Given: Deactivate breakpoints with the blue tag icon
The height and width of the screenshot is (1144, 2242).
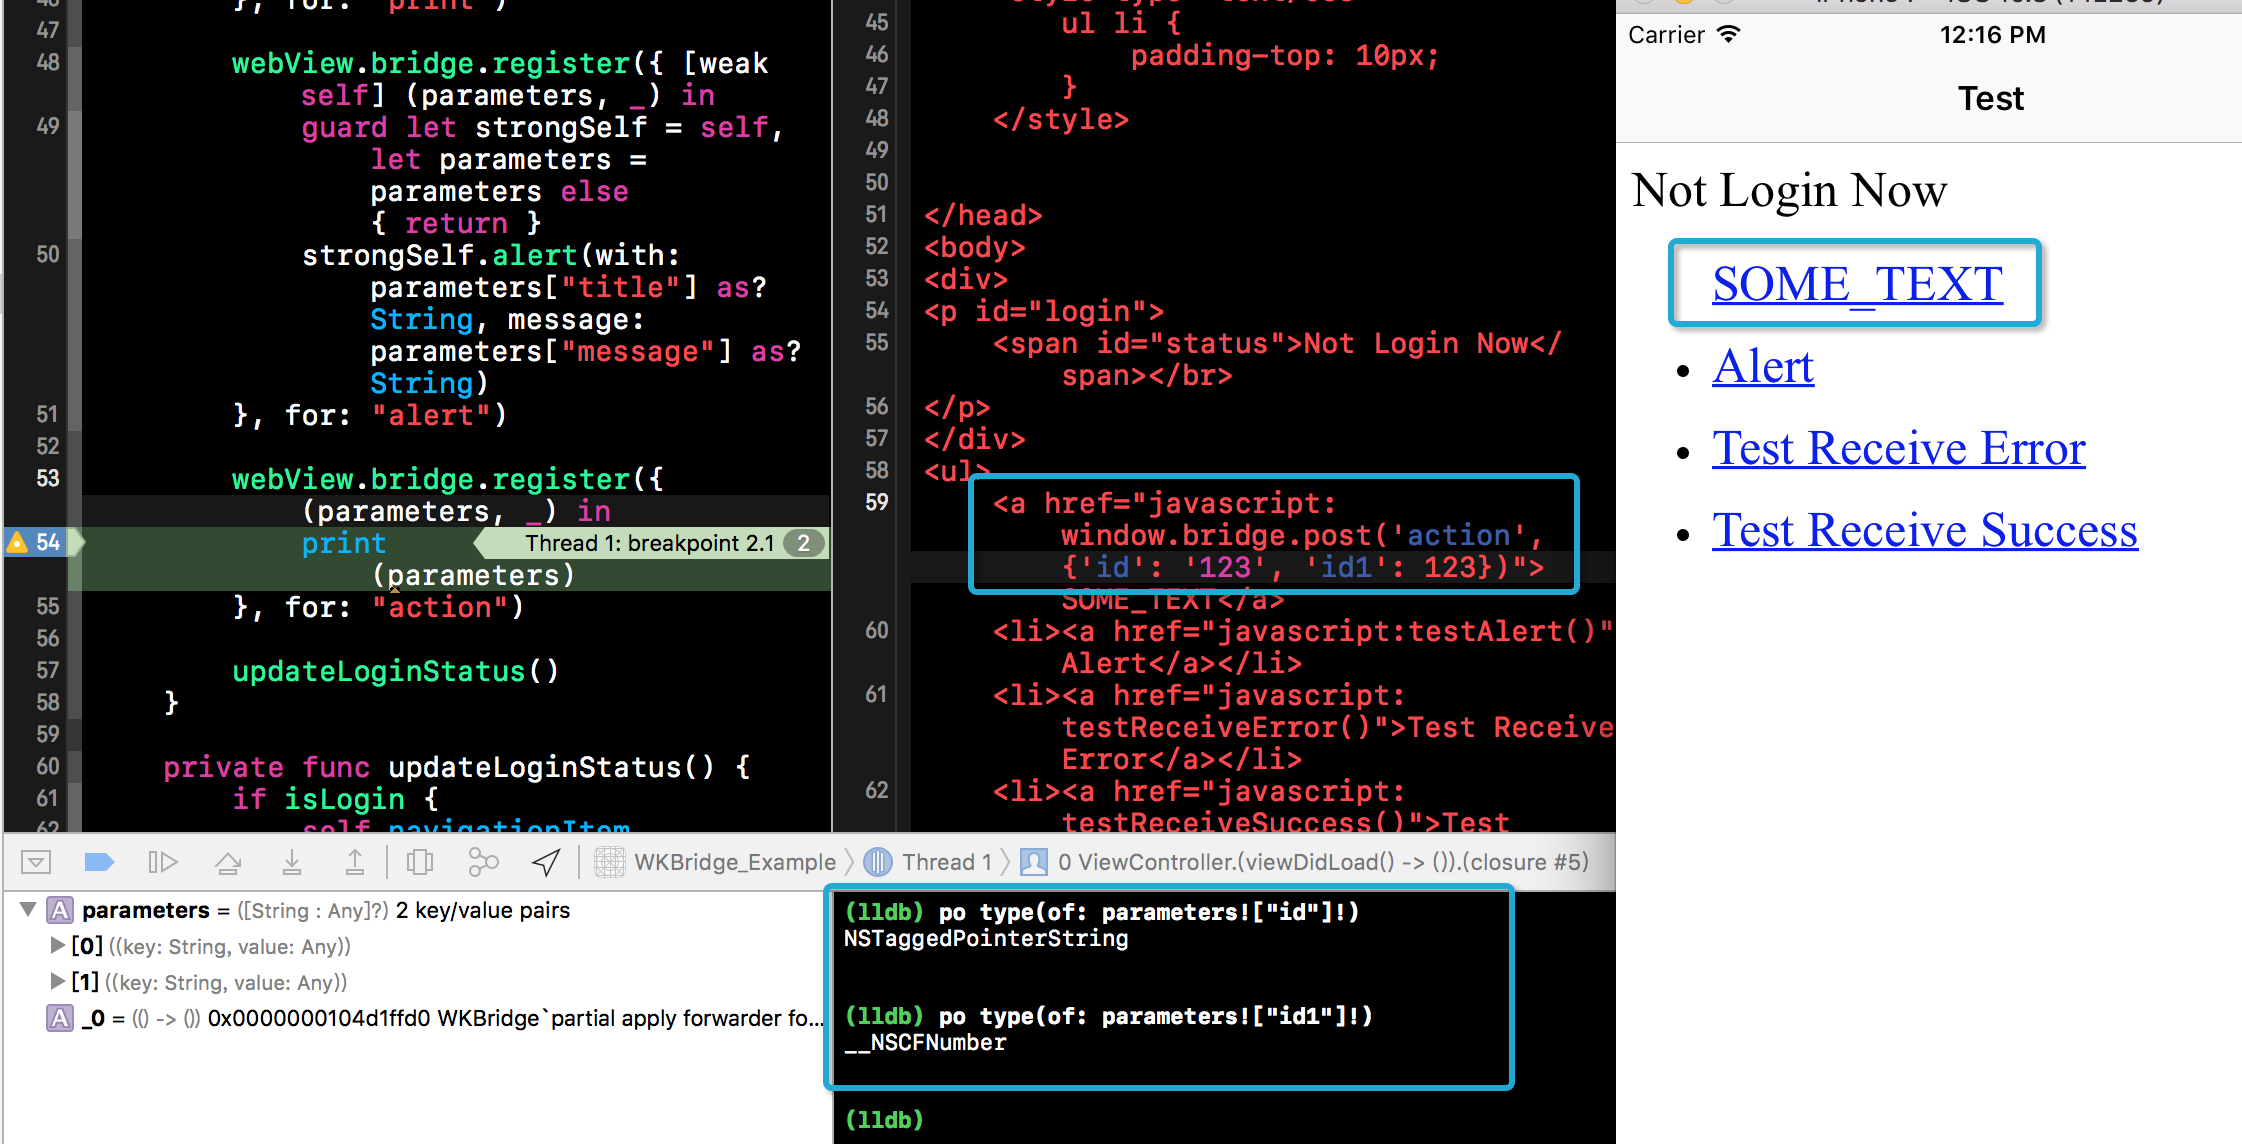Looking at the screenshot, I should [x=99, y=862].
